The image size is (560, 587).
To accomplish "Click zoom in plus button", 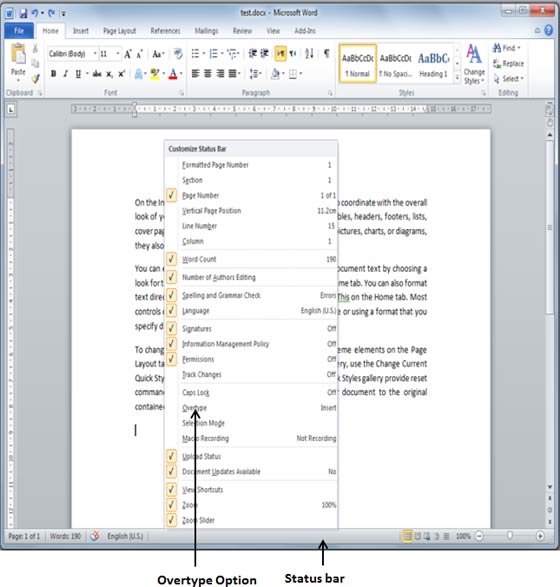I will tap(540, 536).
